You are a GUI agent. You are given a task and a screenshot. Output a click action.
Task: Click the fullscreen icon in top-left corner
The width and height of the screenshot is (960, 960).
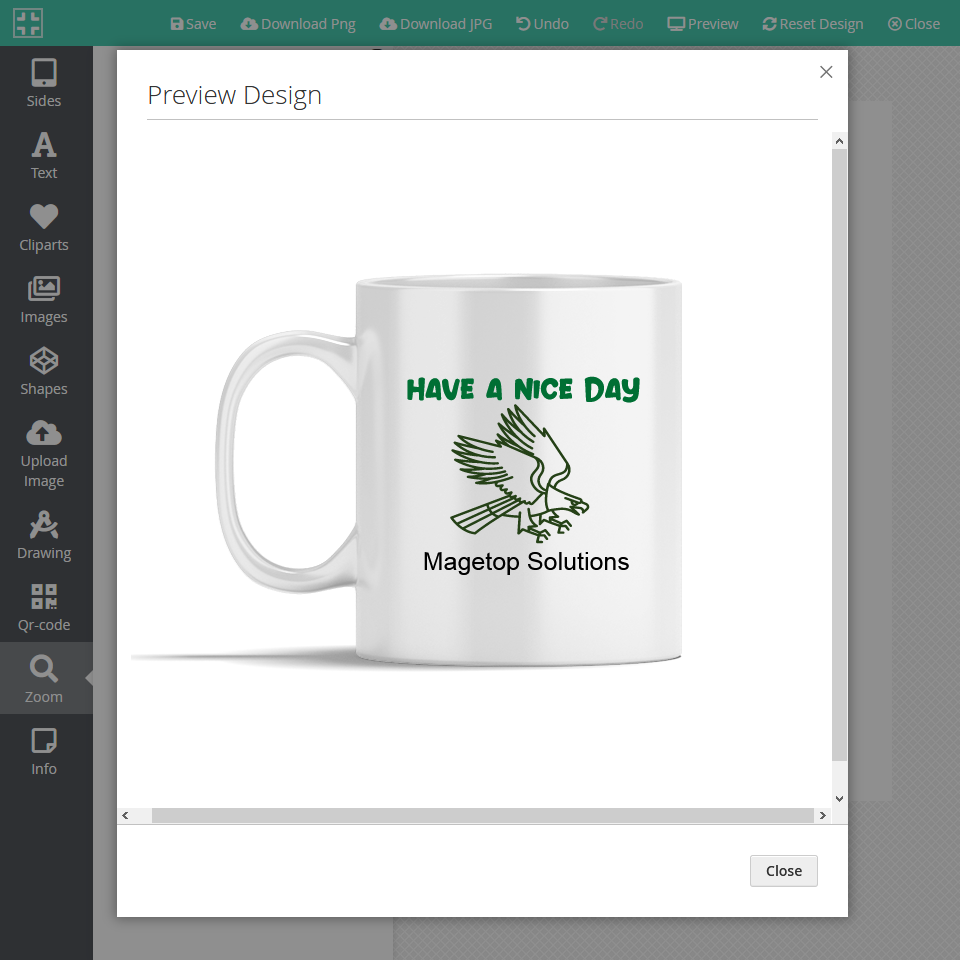pyautogui.click(x=28, y=24)
